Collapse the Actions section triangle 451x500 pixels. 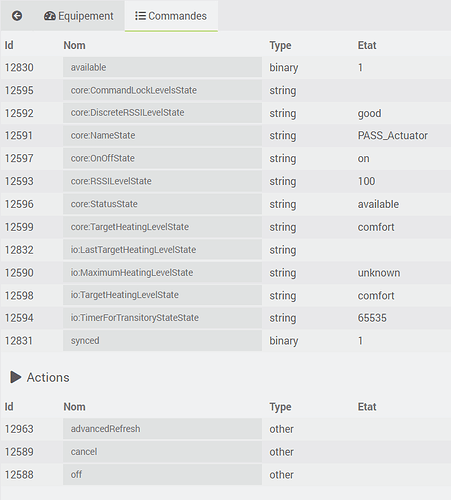15,377
